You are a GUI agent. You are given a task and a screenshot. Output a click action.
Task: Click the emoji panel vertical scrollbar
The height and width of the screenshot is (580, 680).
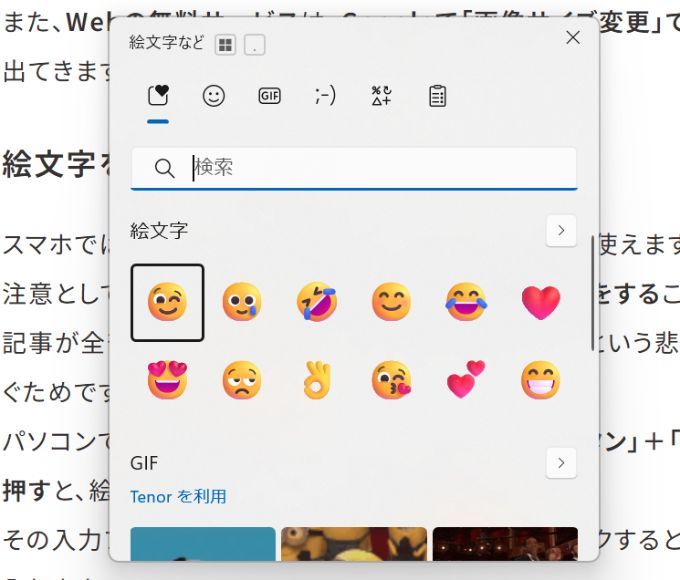593,293
